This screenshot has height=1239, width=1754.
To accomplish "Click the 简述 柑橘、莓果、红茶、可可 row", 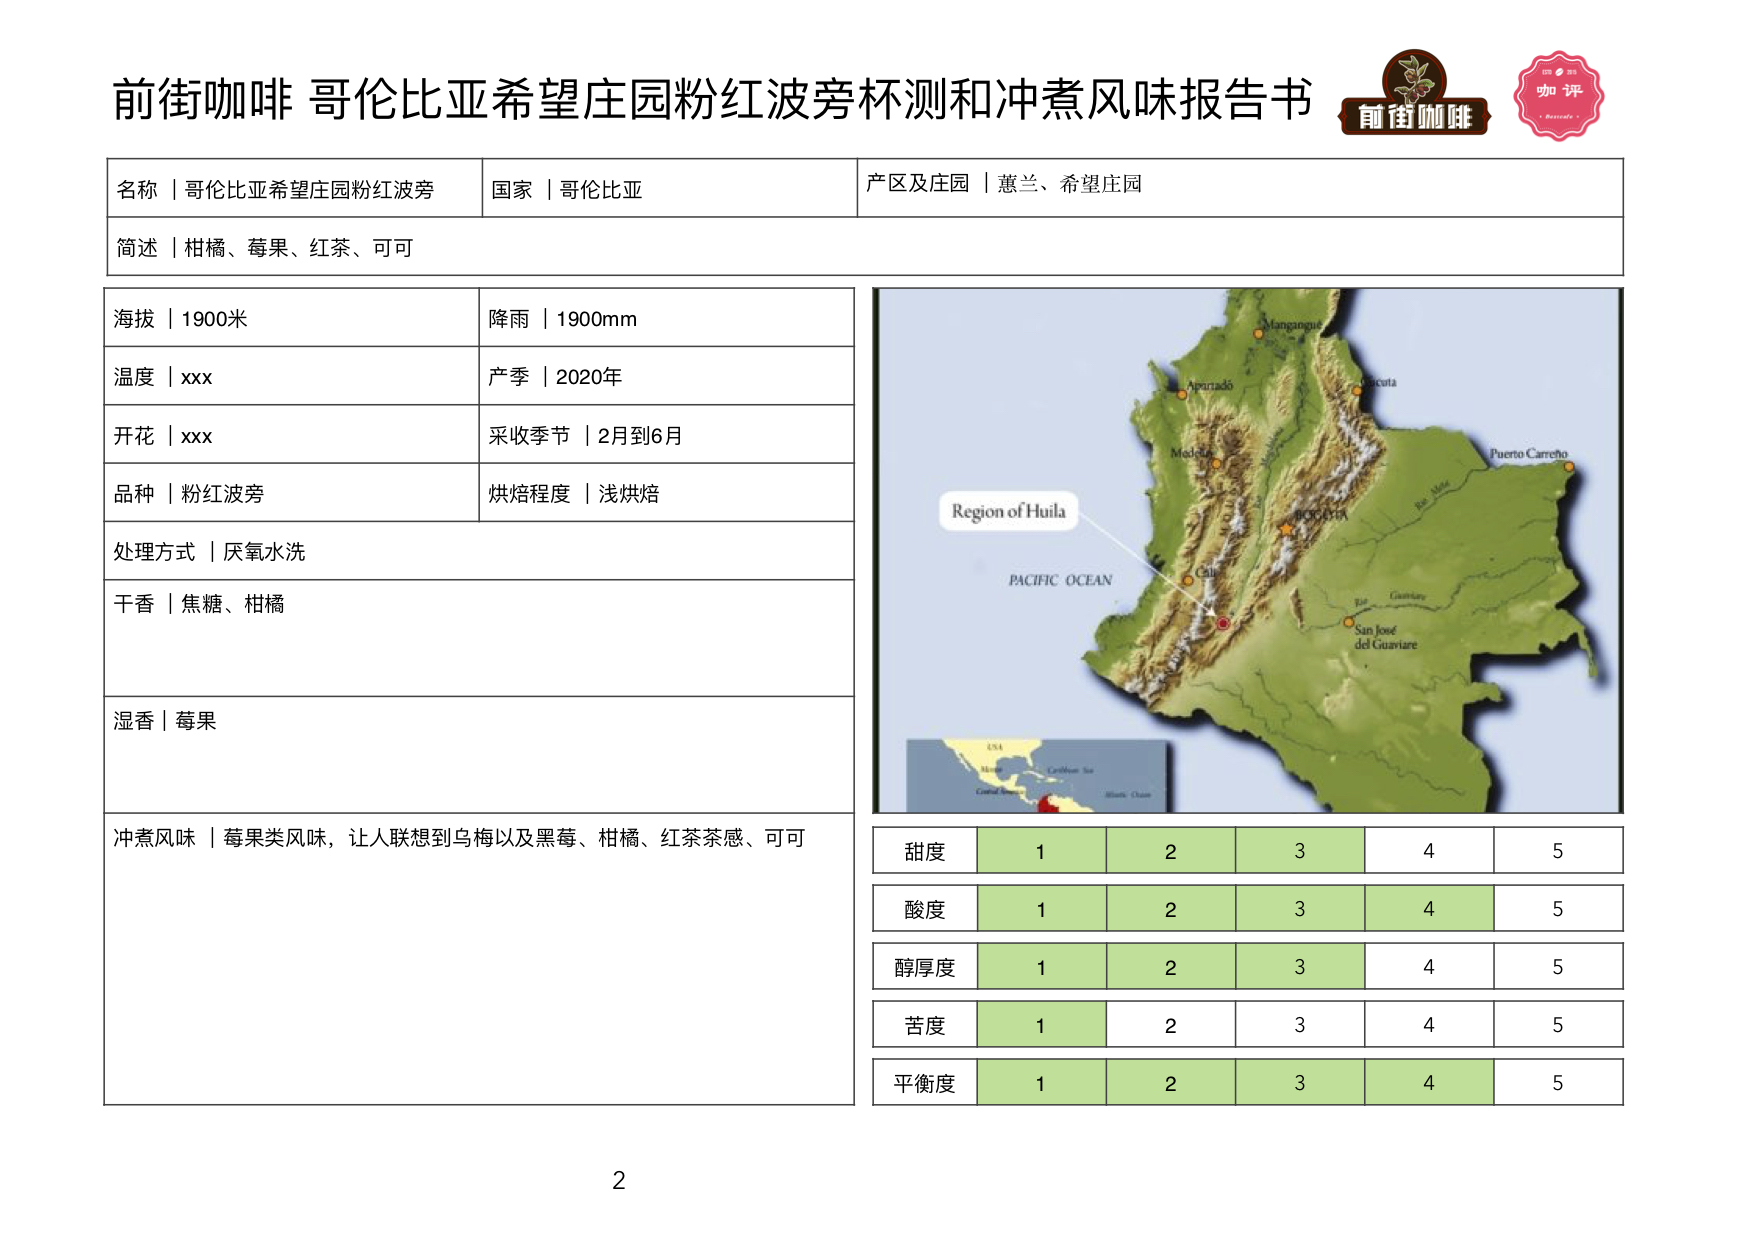I will (x=865, y=247).
